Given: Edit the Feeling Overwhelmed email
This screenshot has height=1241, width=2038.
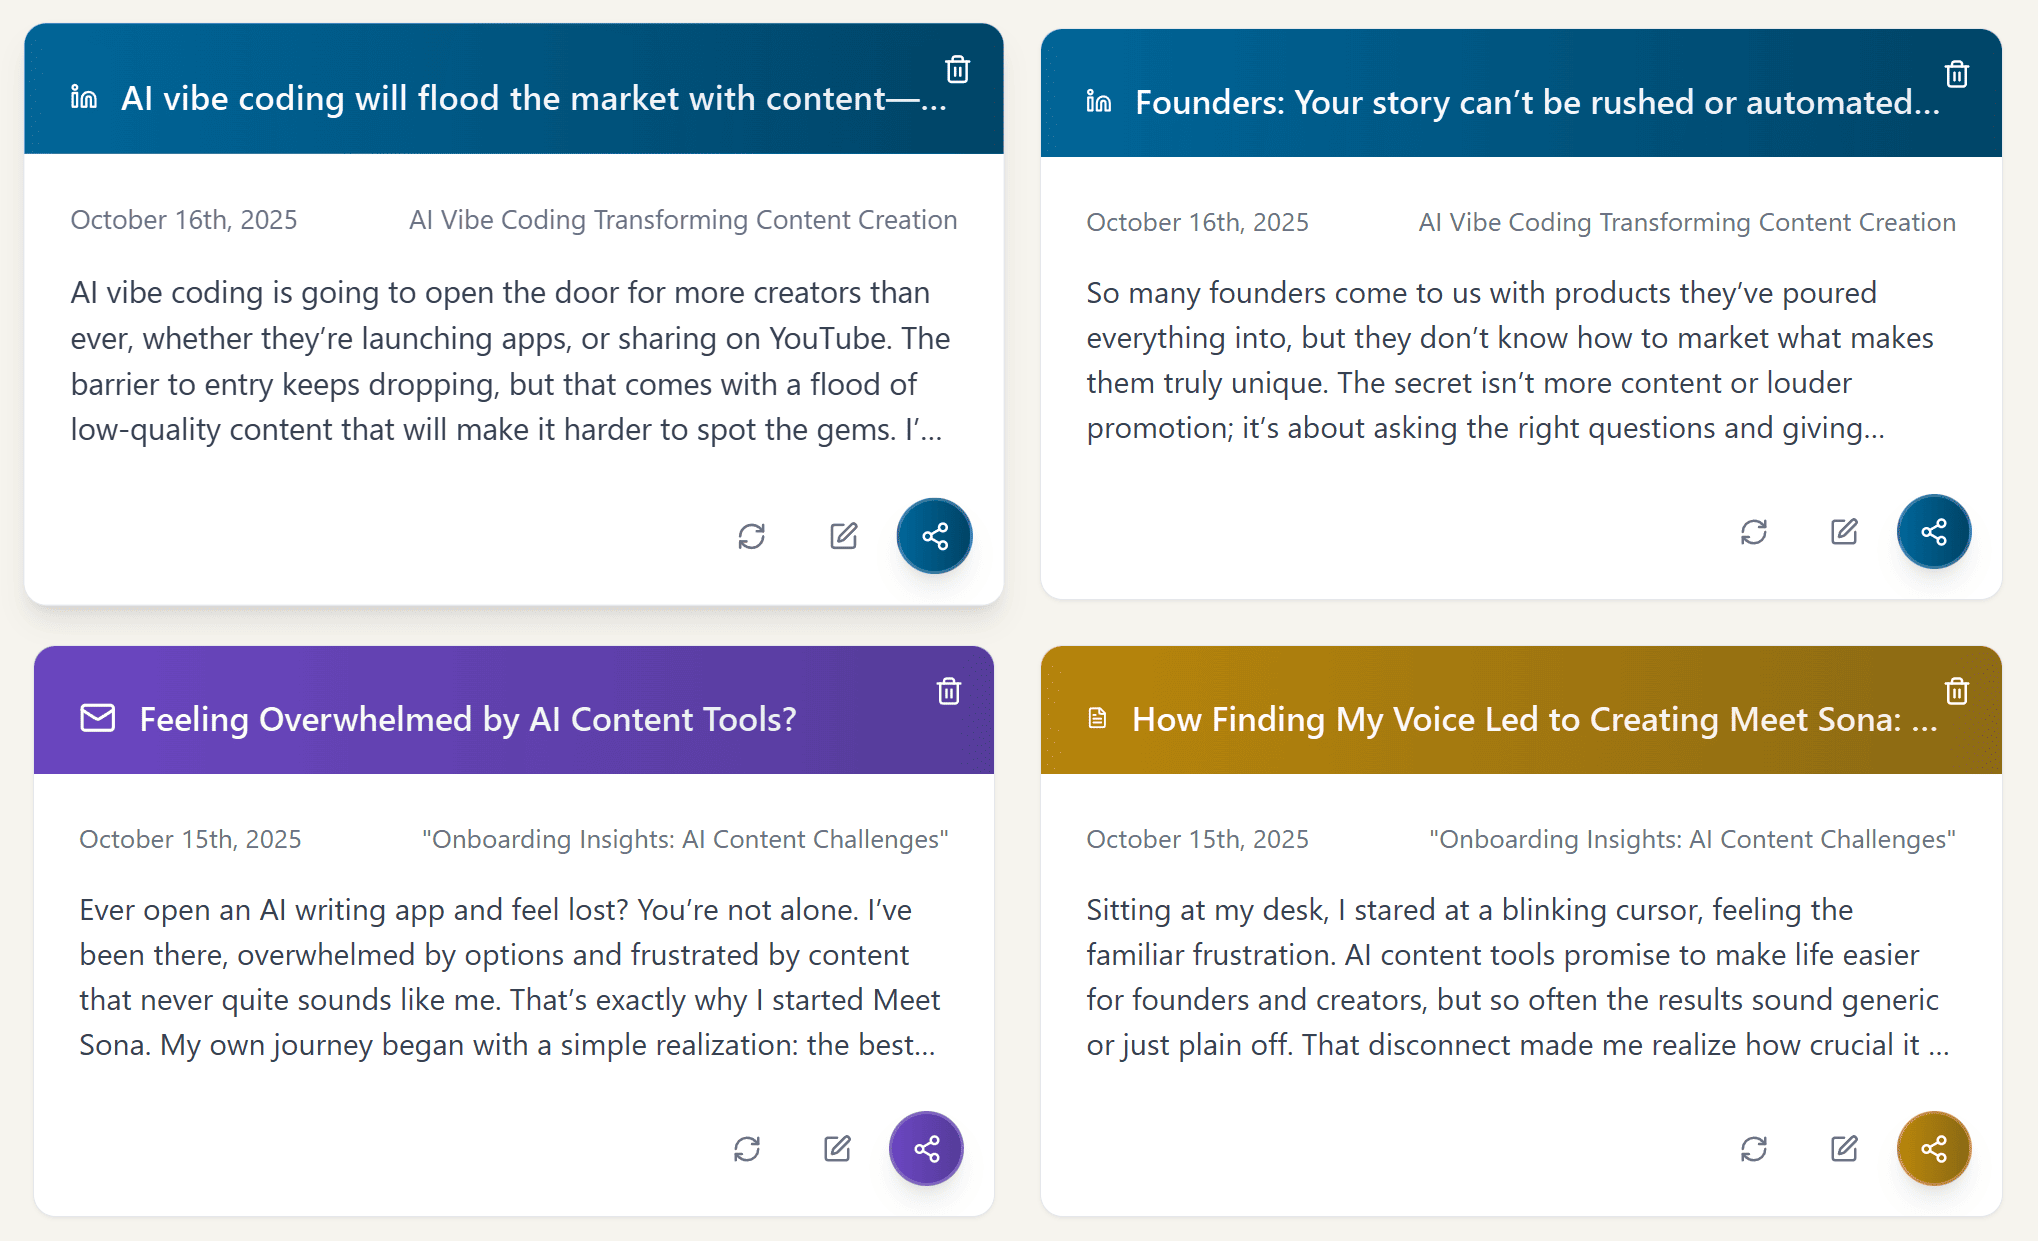Looking at the screenshot, I should click(837, 1148).
